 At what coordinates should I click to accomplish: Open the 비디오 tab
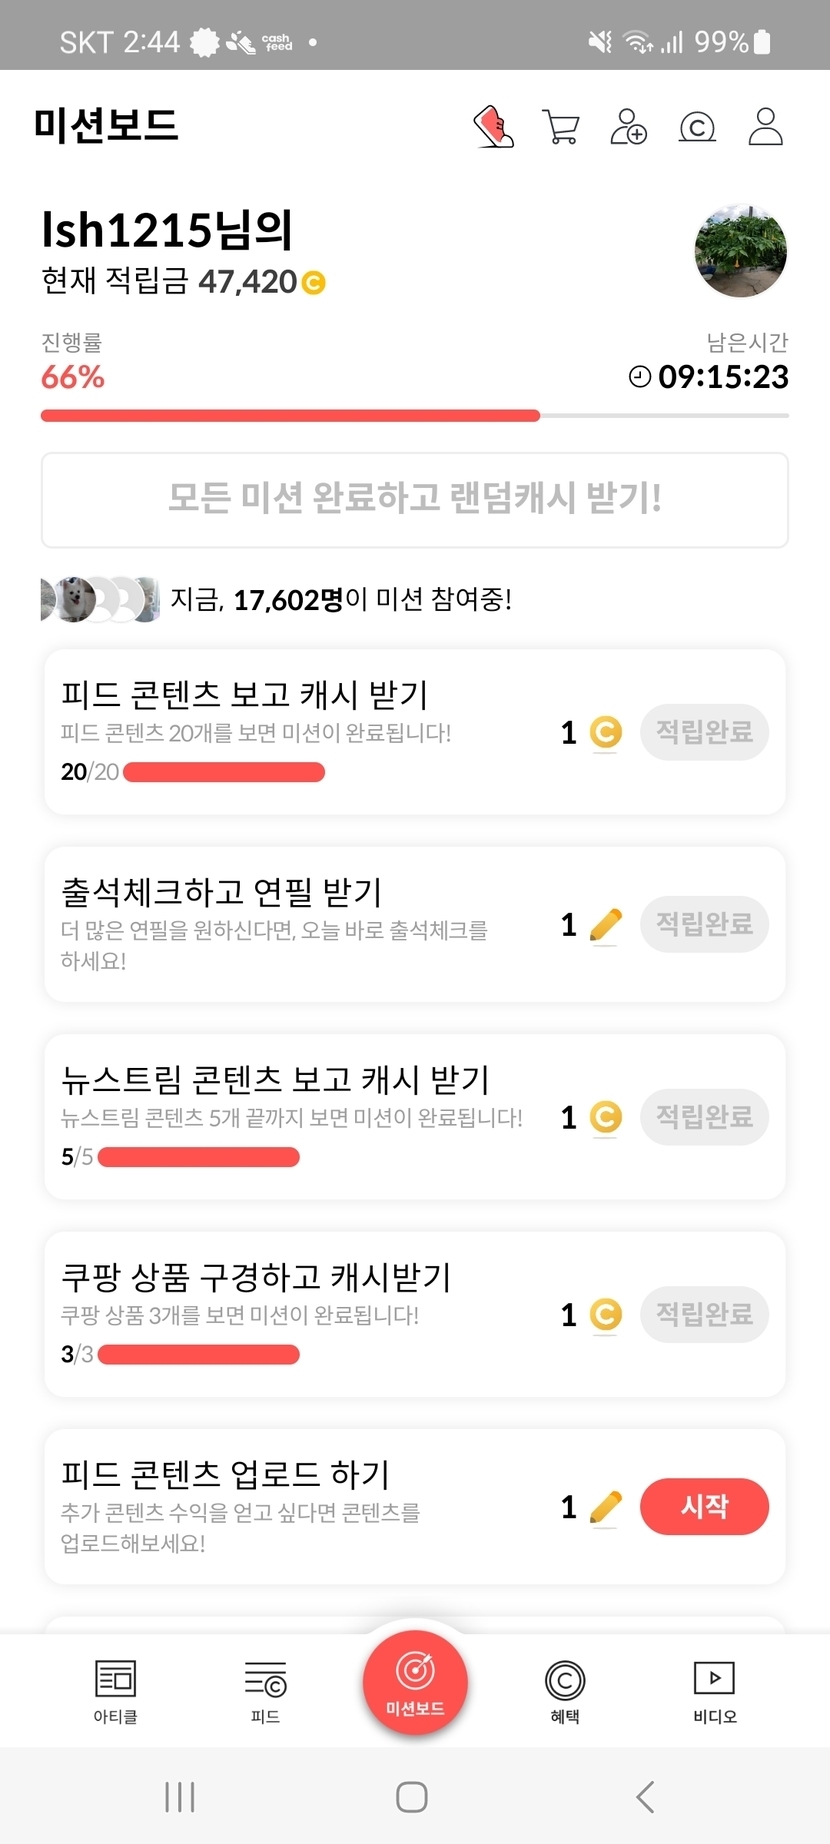714,1690
